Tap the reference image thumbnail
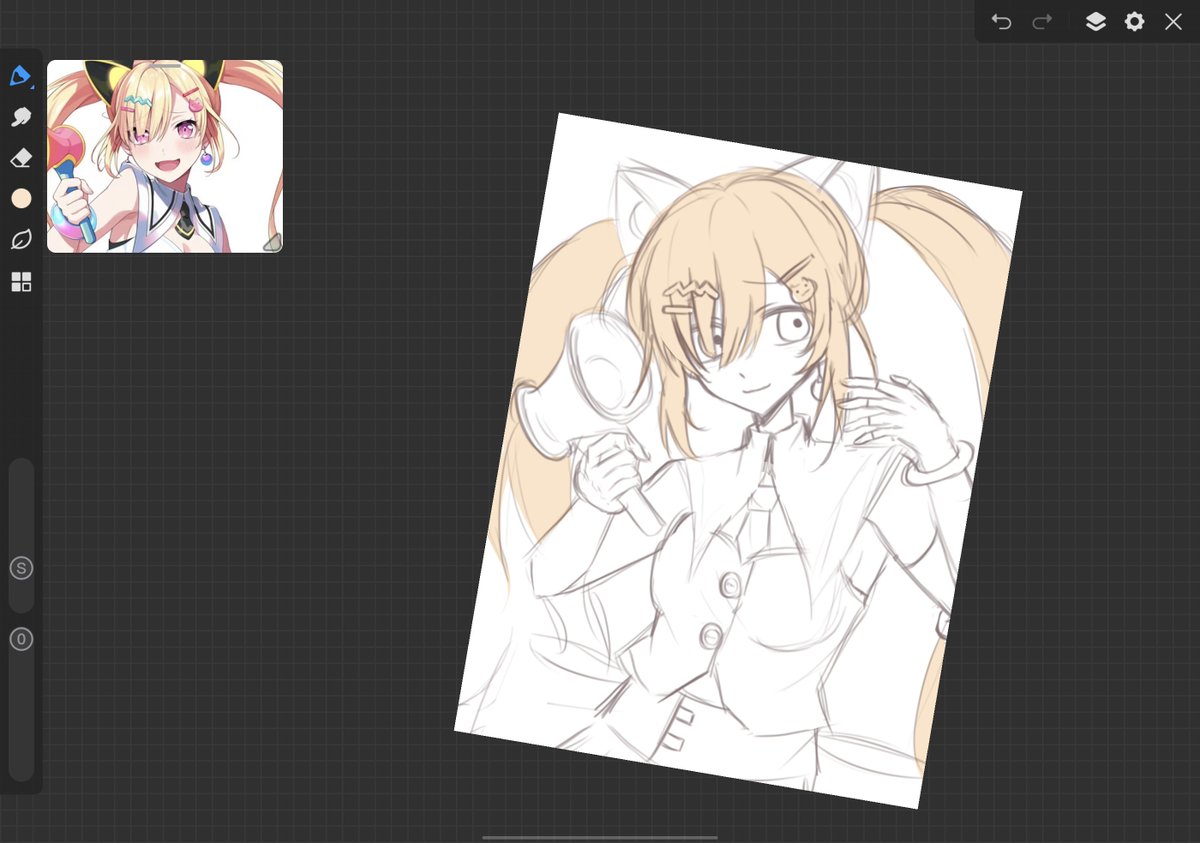This screenshot has width=1200, height=843. (165, 156)
